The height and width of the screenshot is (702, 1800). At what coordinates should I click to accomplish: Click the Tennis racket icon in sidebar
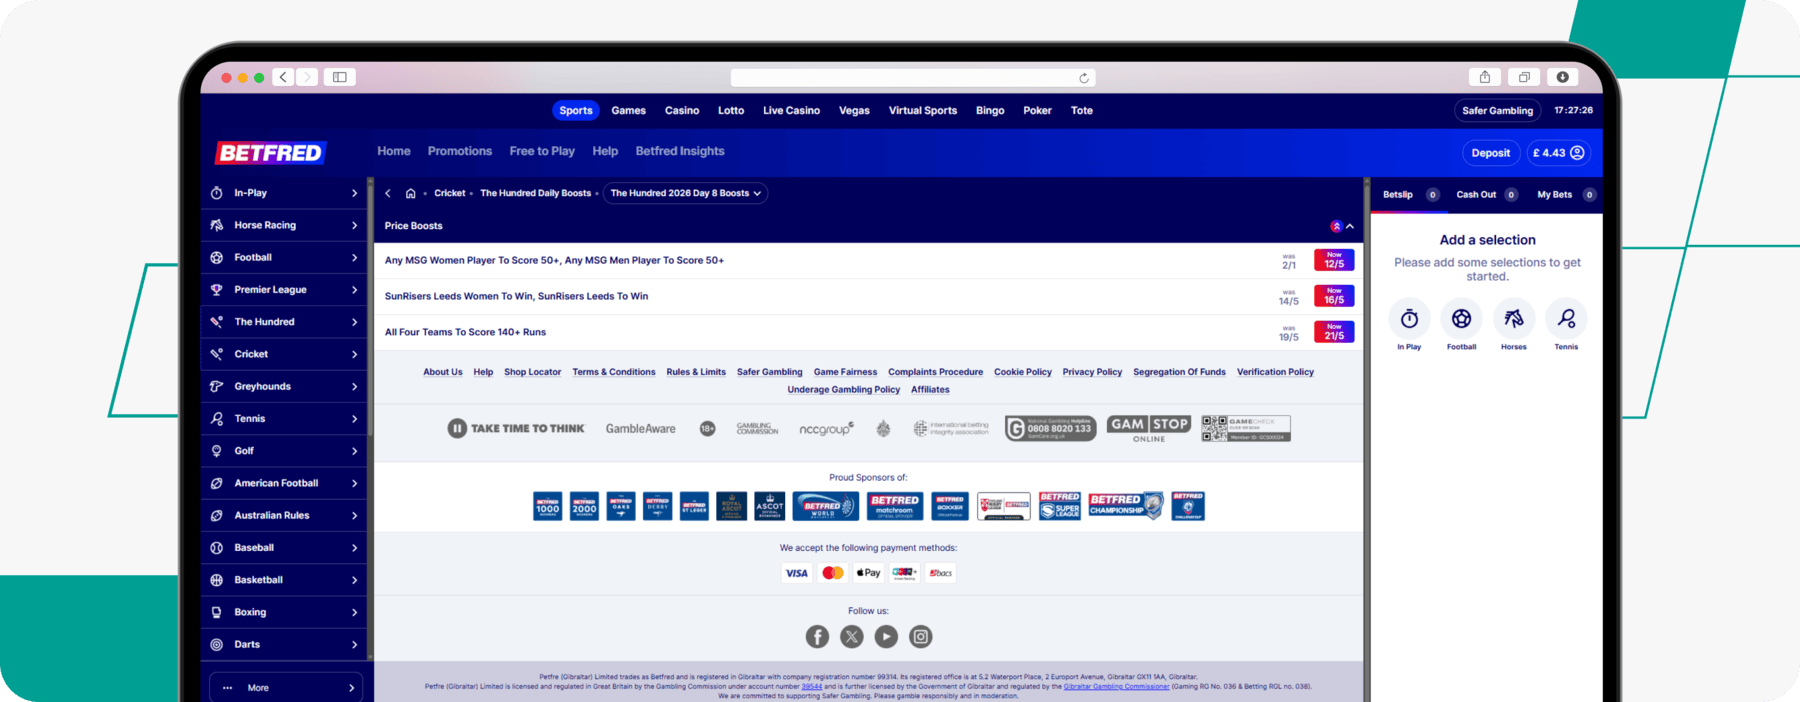[216, 419]
